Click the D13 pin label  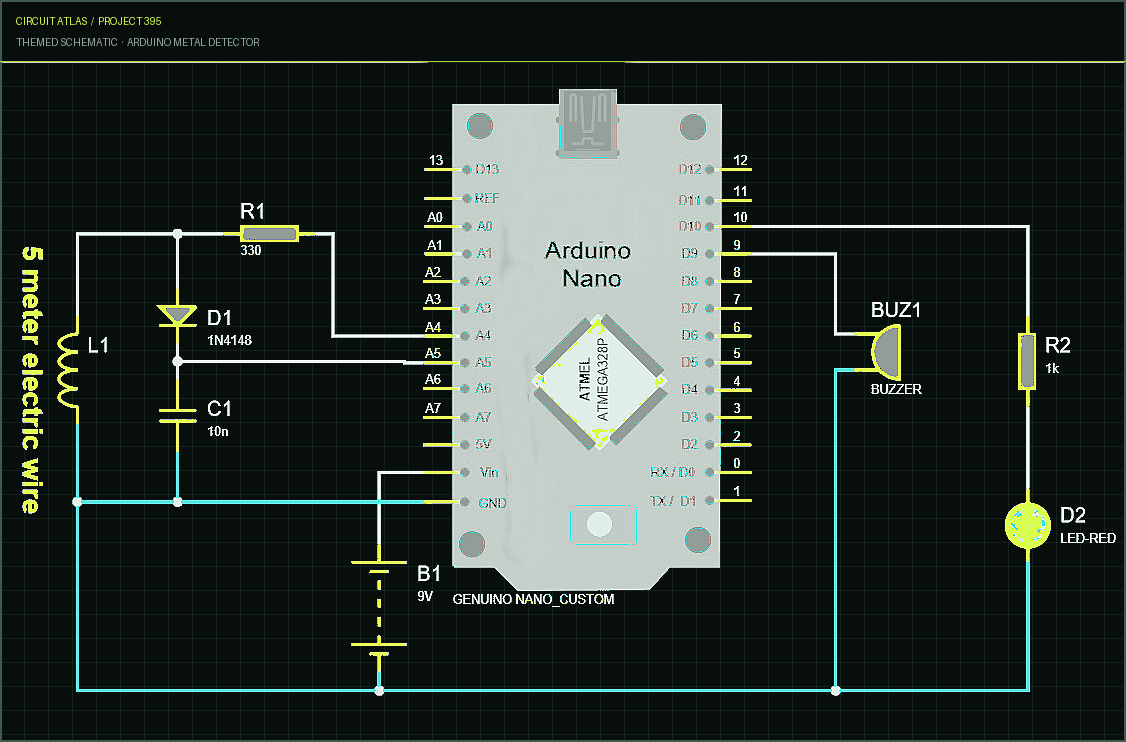tap(487, 170)
